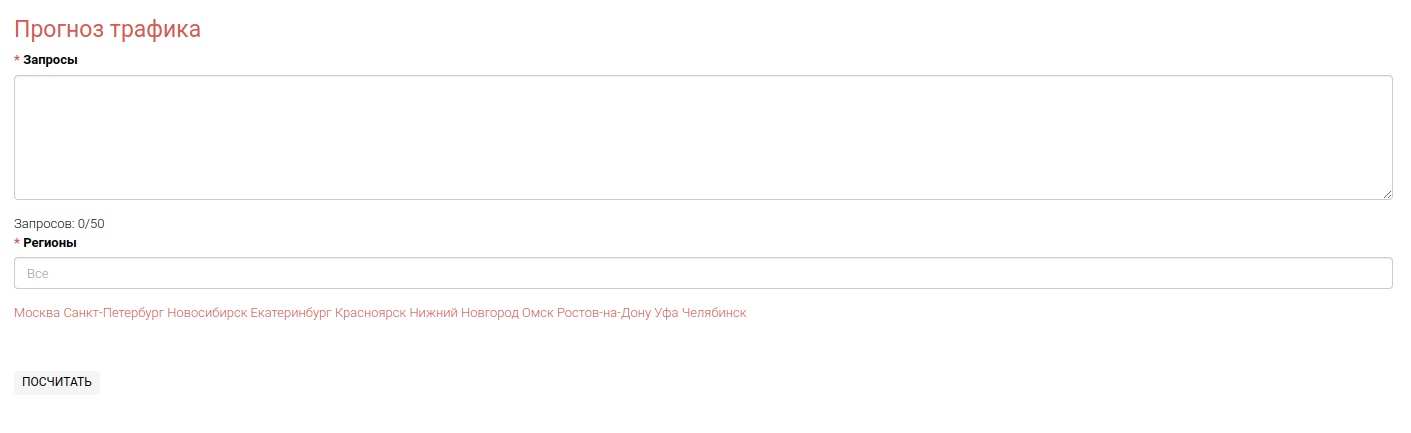
Task: Click the red asterisk beside Регионы
Action: tap(17, 242)
